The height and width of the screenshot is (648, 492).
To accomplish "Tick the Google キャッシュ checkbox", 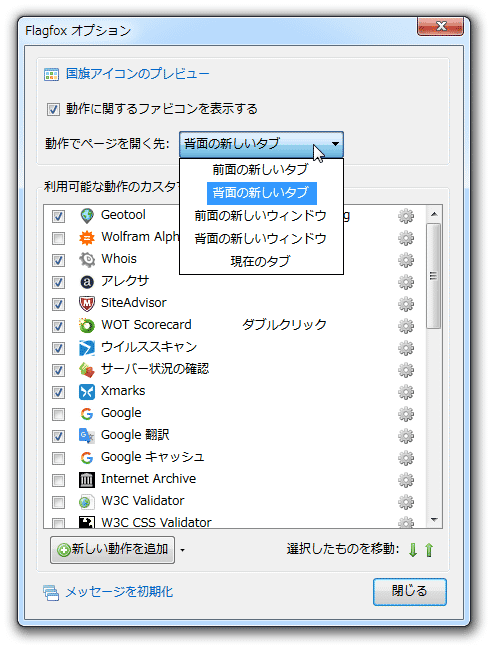I will pyautogui.click(x=58, y=458).
